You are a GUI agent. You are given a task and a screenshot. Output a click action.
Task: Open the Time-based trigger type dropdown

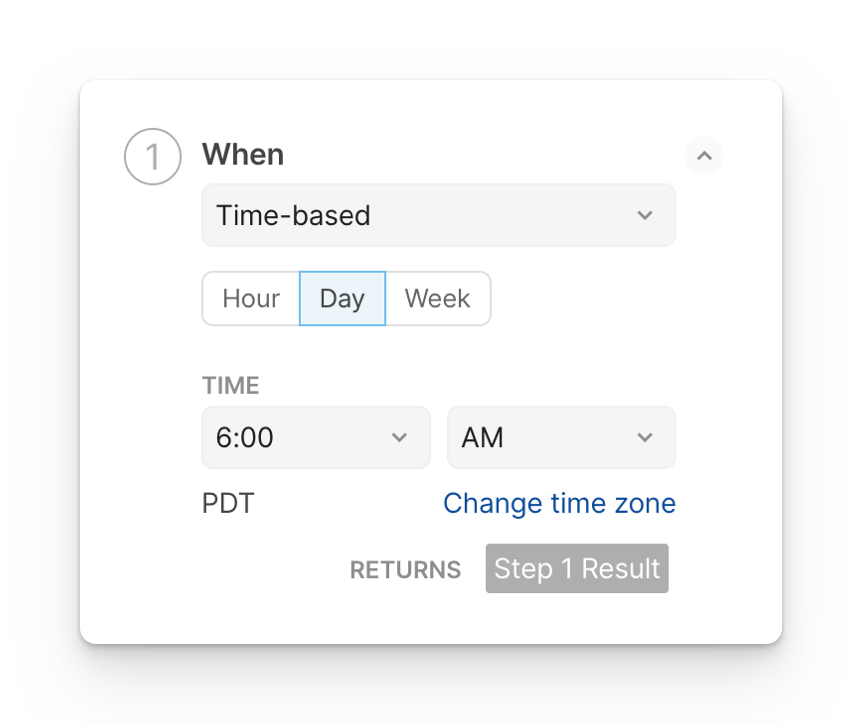tap(420, 215)
